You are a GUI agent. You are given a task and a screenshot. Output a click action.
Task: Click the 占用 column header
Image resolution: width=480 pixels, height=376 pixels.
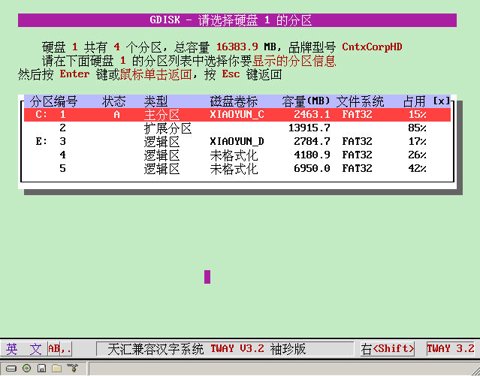tap(414, 101)
